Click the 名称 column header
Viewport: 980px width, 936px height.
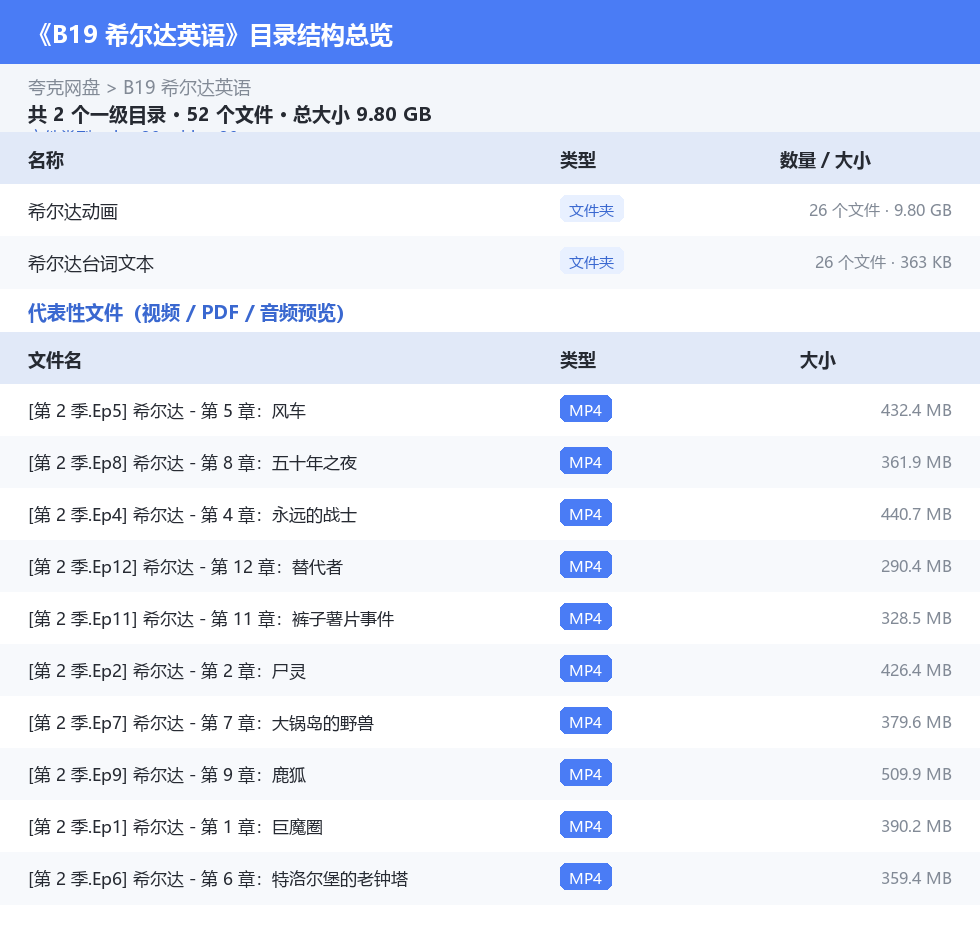tap(46, 160)
